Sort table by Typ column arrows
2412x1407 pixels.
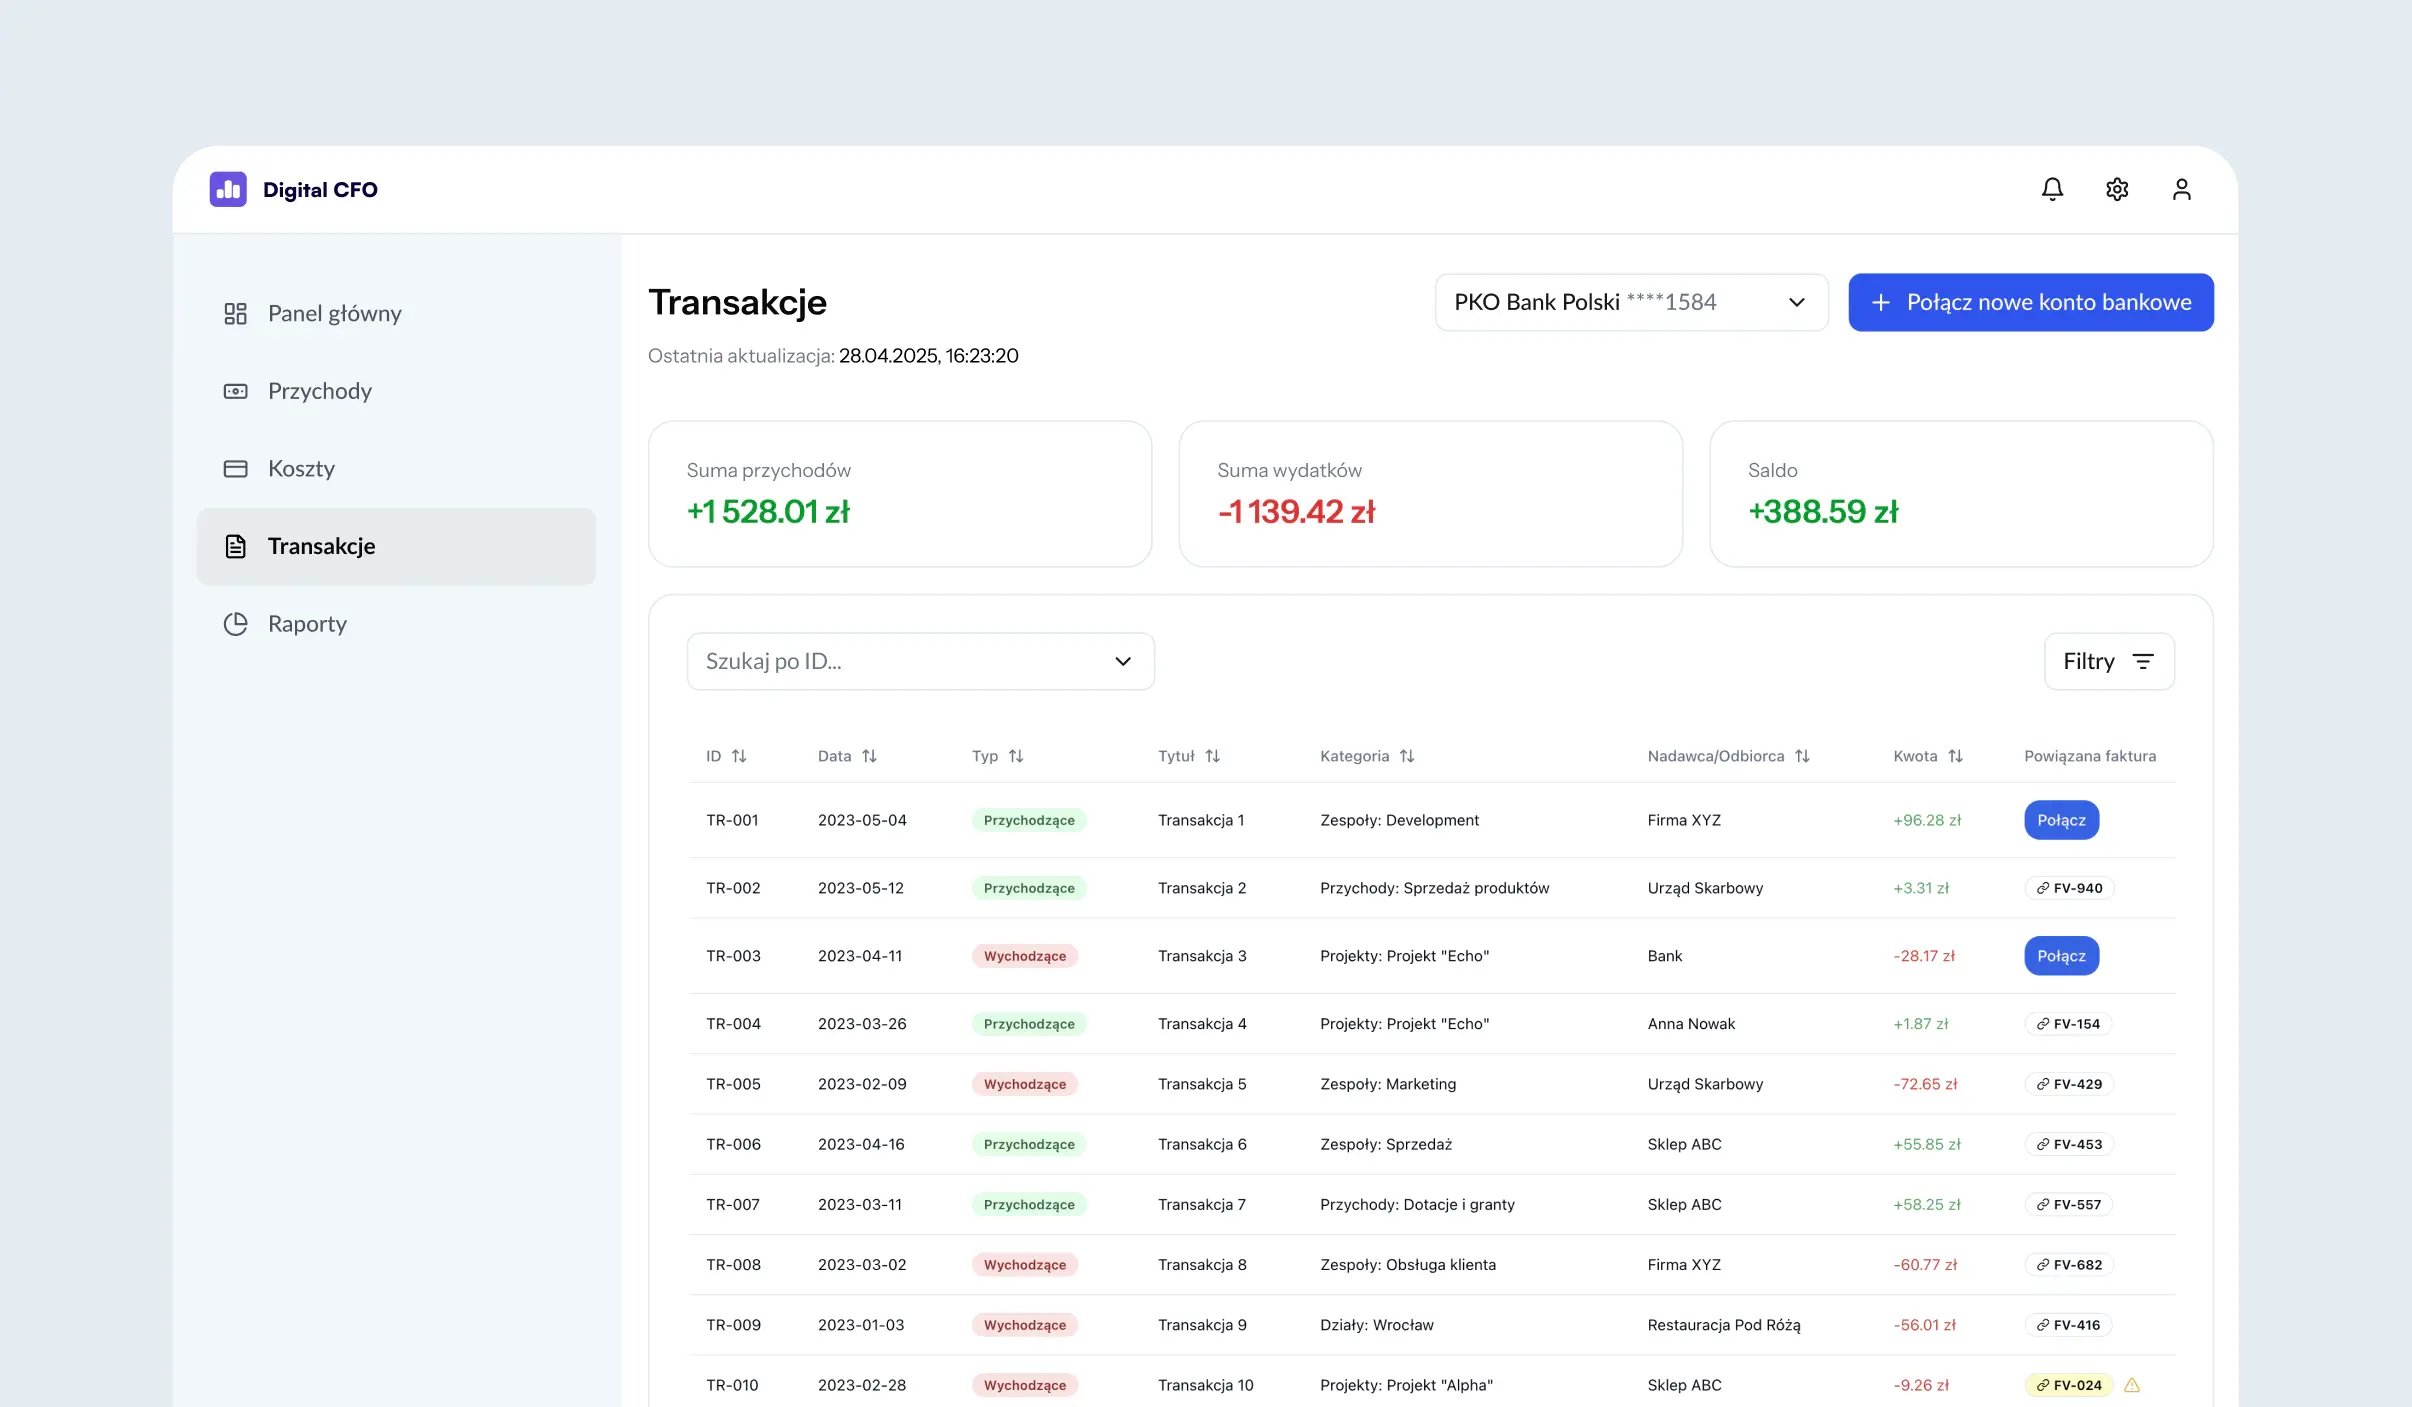point(1016,756)
